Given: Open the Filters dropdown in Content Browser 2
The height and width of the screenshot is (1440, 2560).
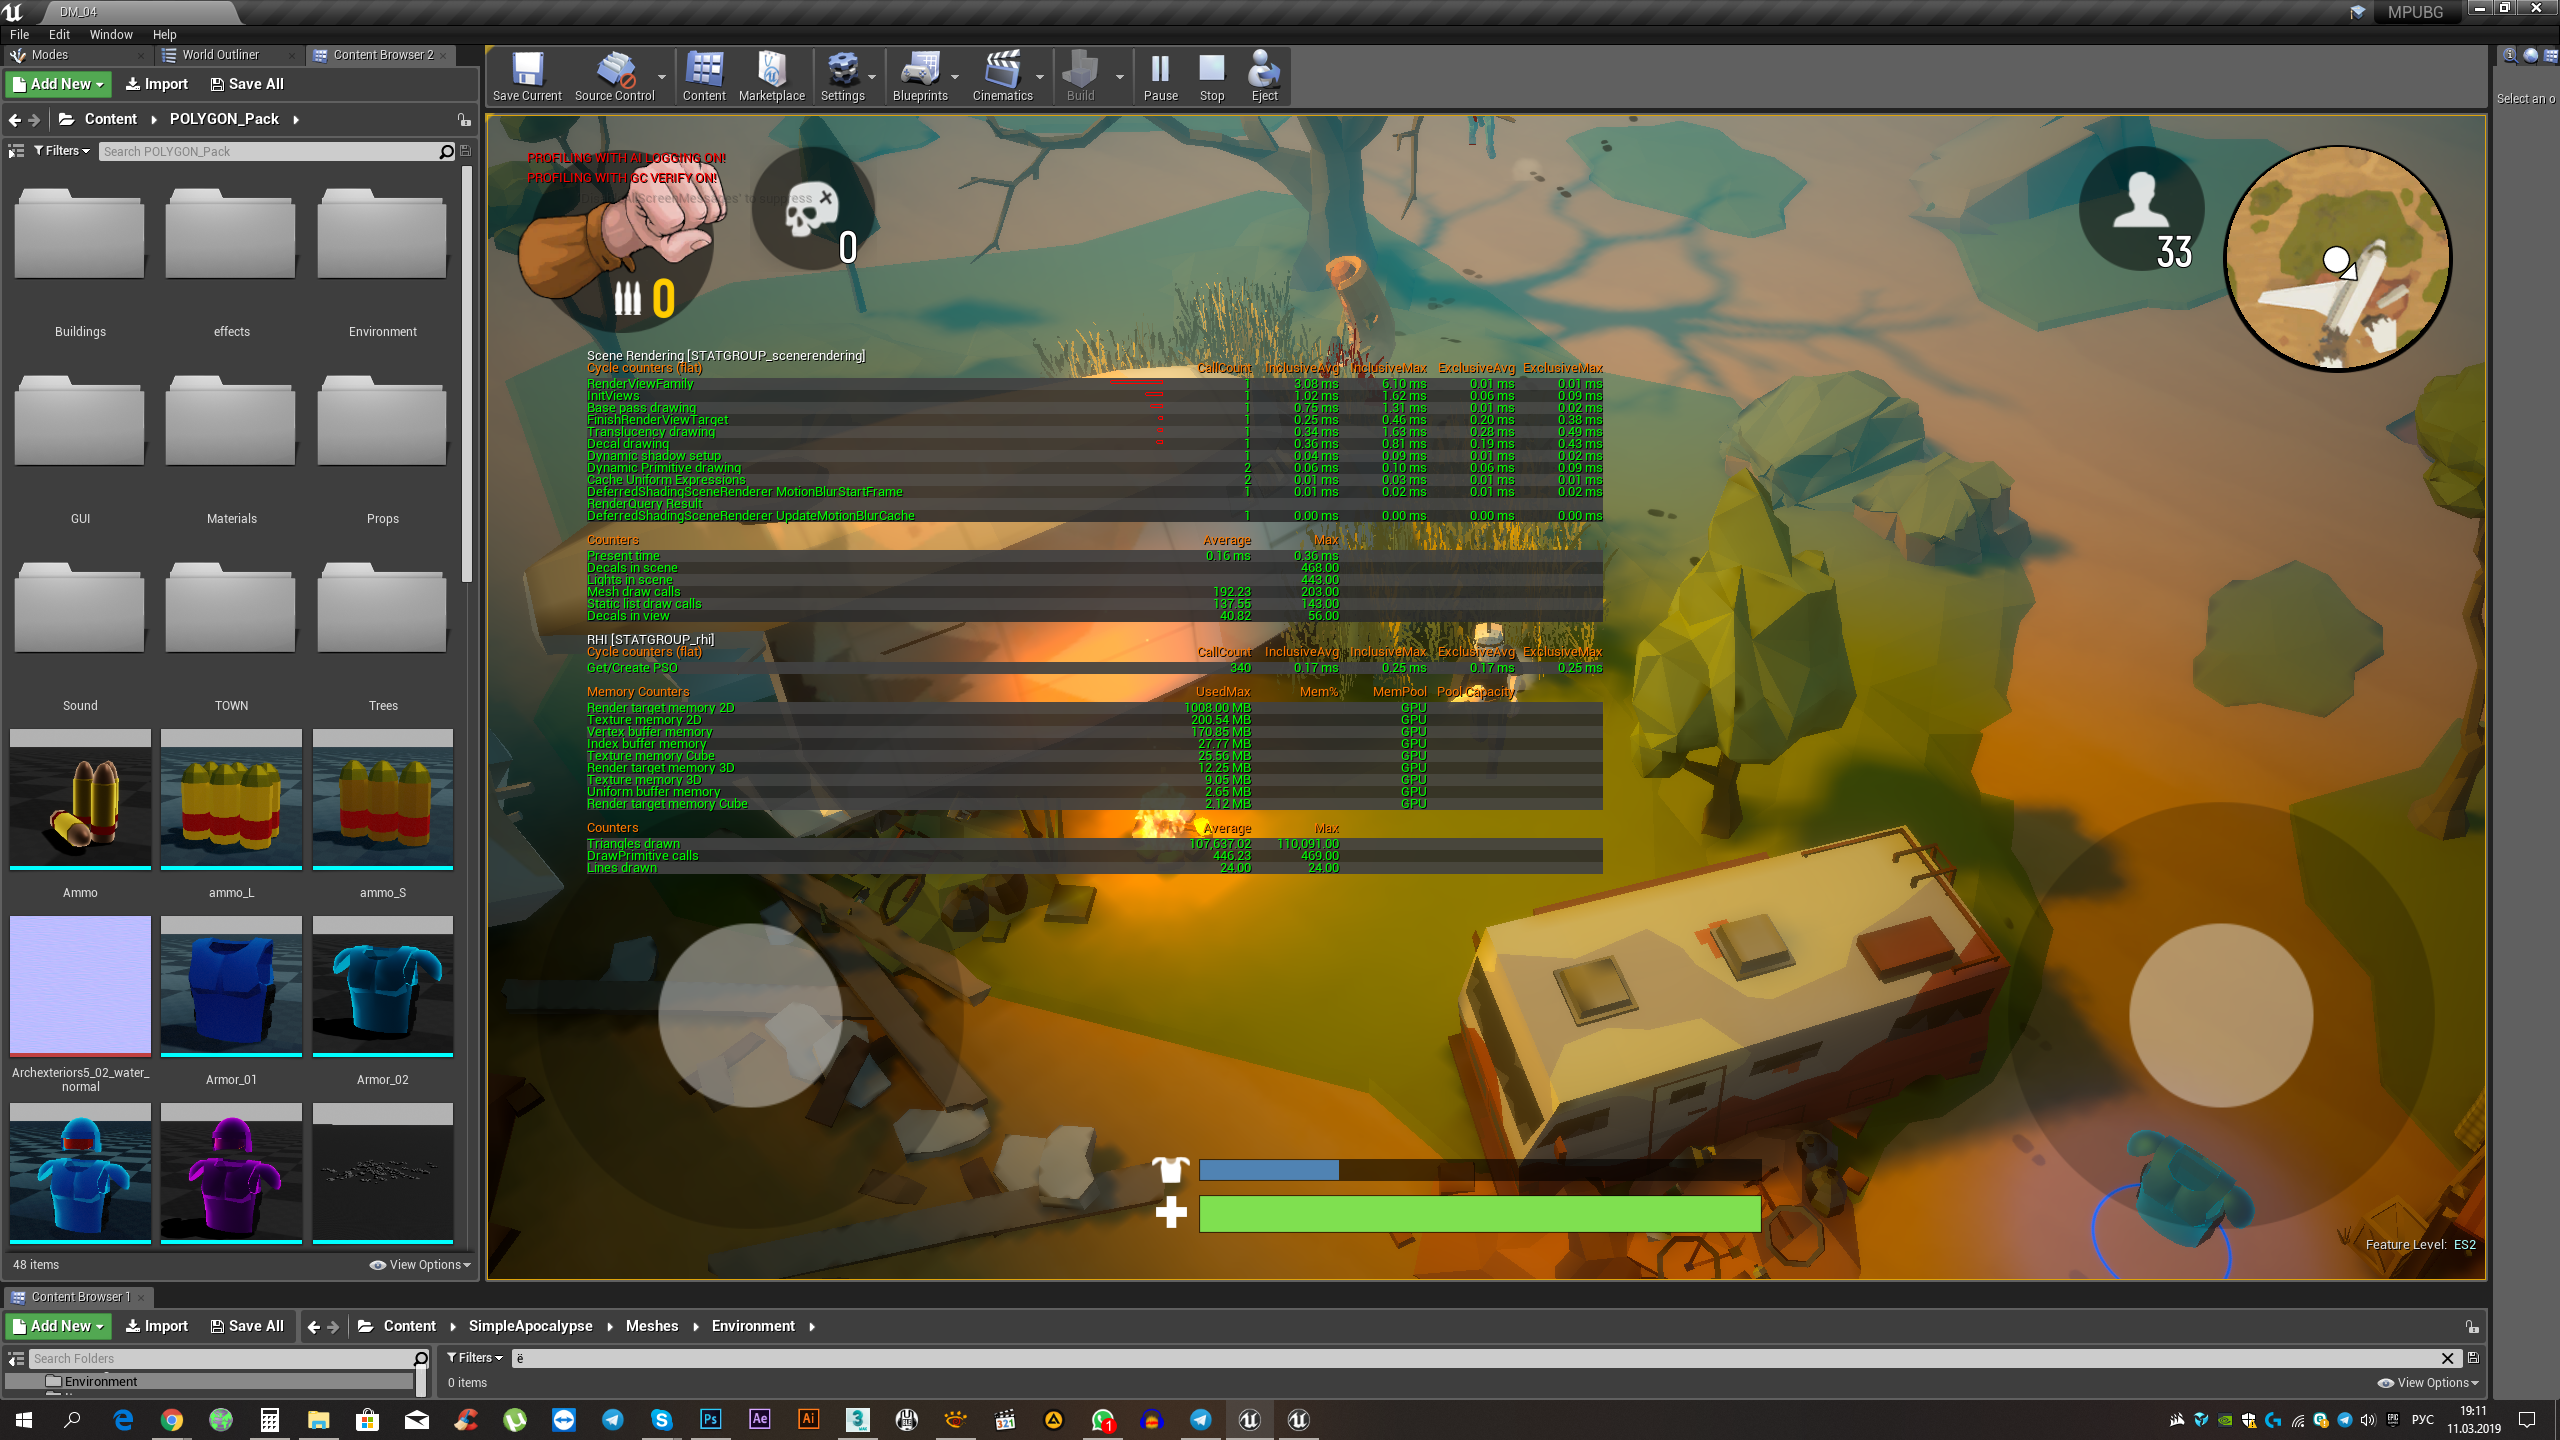Looking at the screenshot, I should pyautogui.click(x=62, y=151).
